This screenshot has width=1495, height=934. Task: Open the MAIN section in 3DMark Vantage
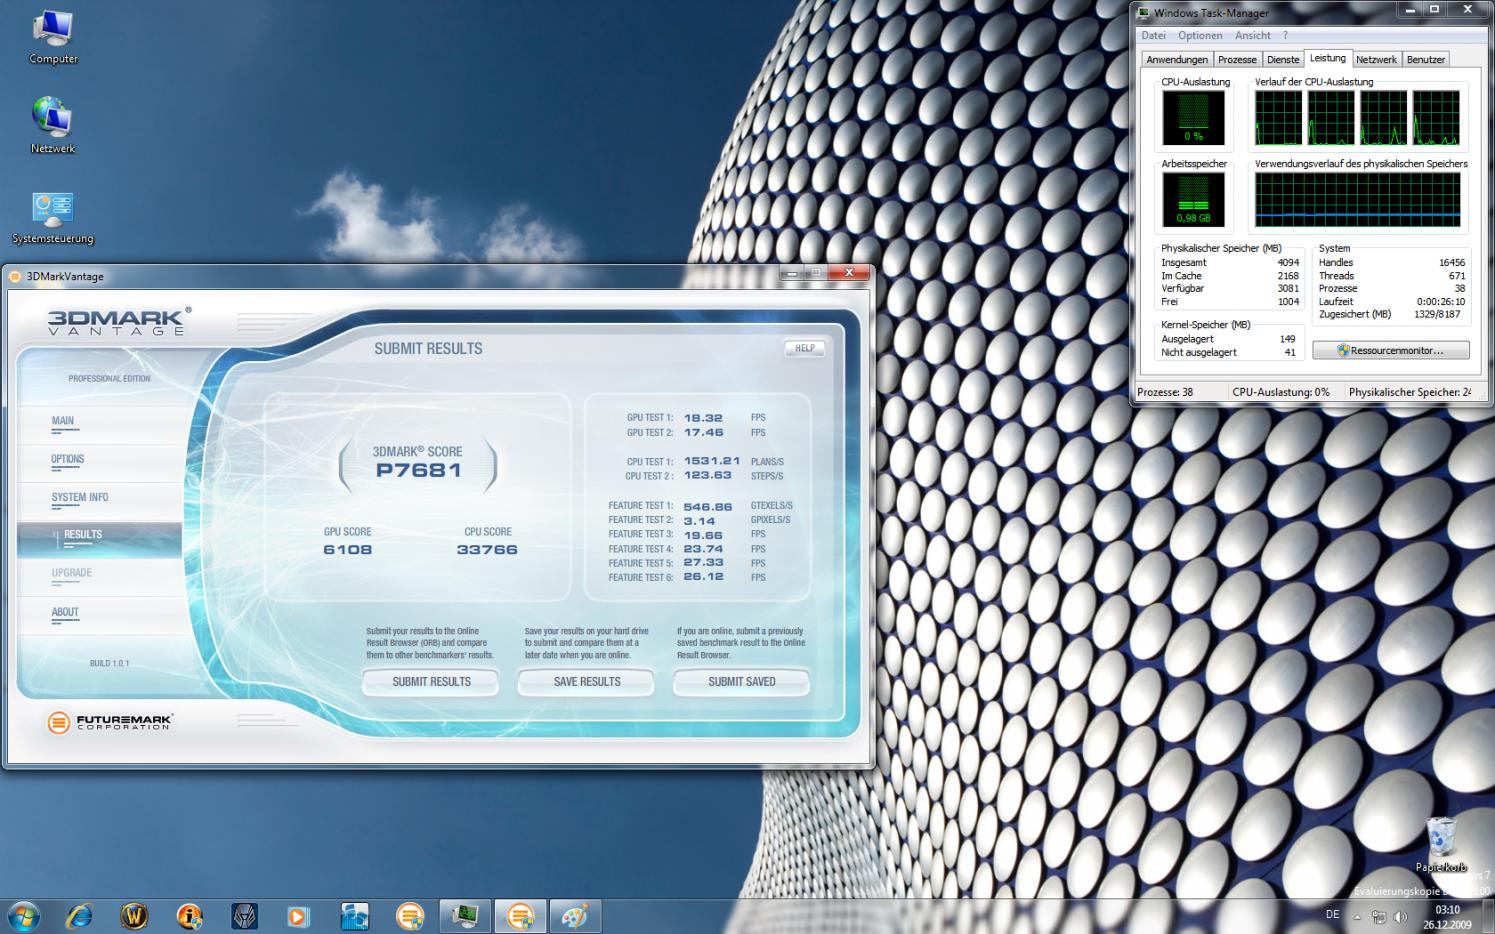63,421
